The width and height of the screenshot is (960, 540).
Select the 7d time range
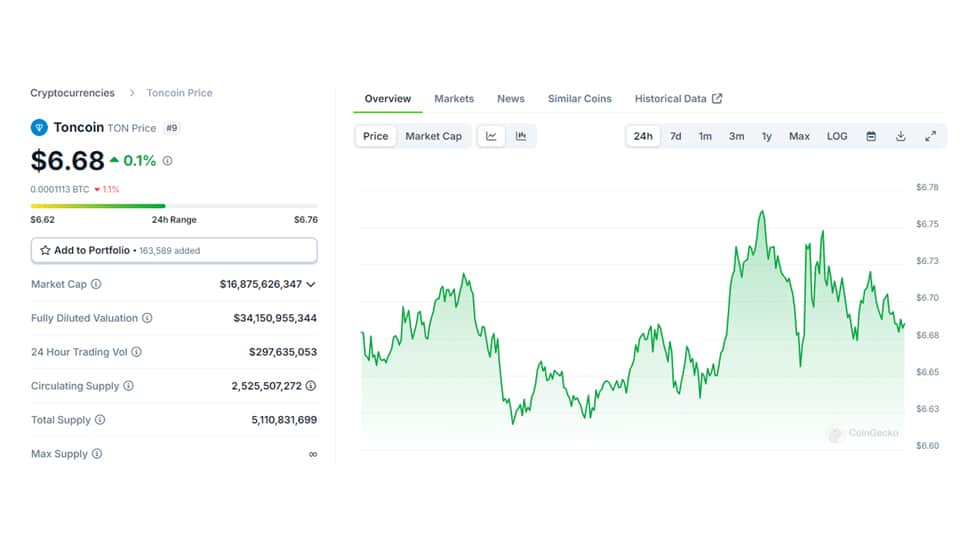(675, 136)
